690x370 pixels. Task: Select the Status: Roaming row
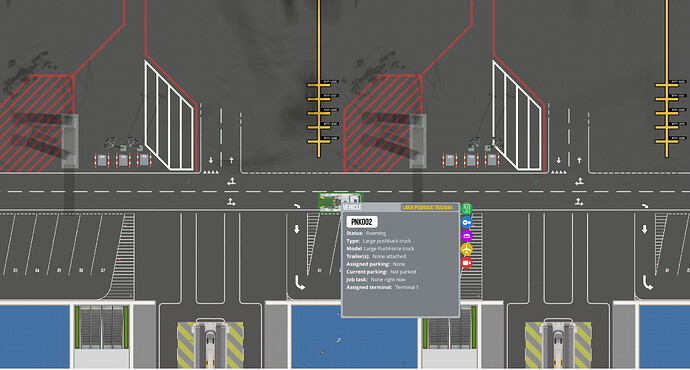click(x=366, y=233)
